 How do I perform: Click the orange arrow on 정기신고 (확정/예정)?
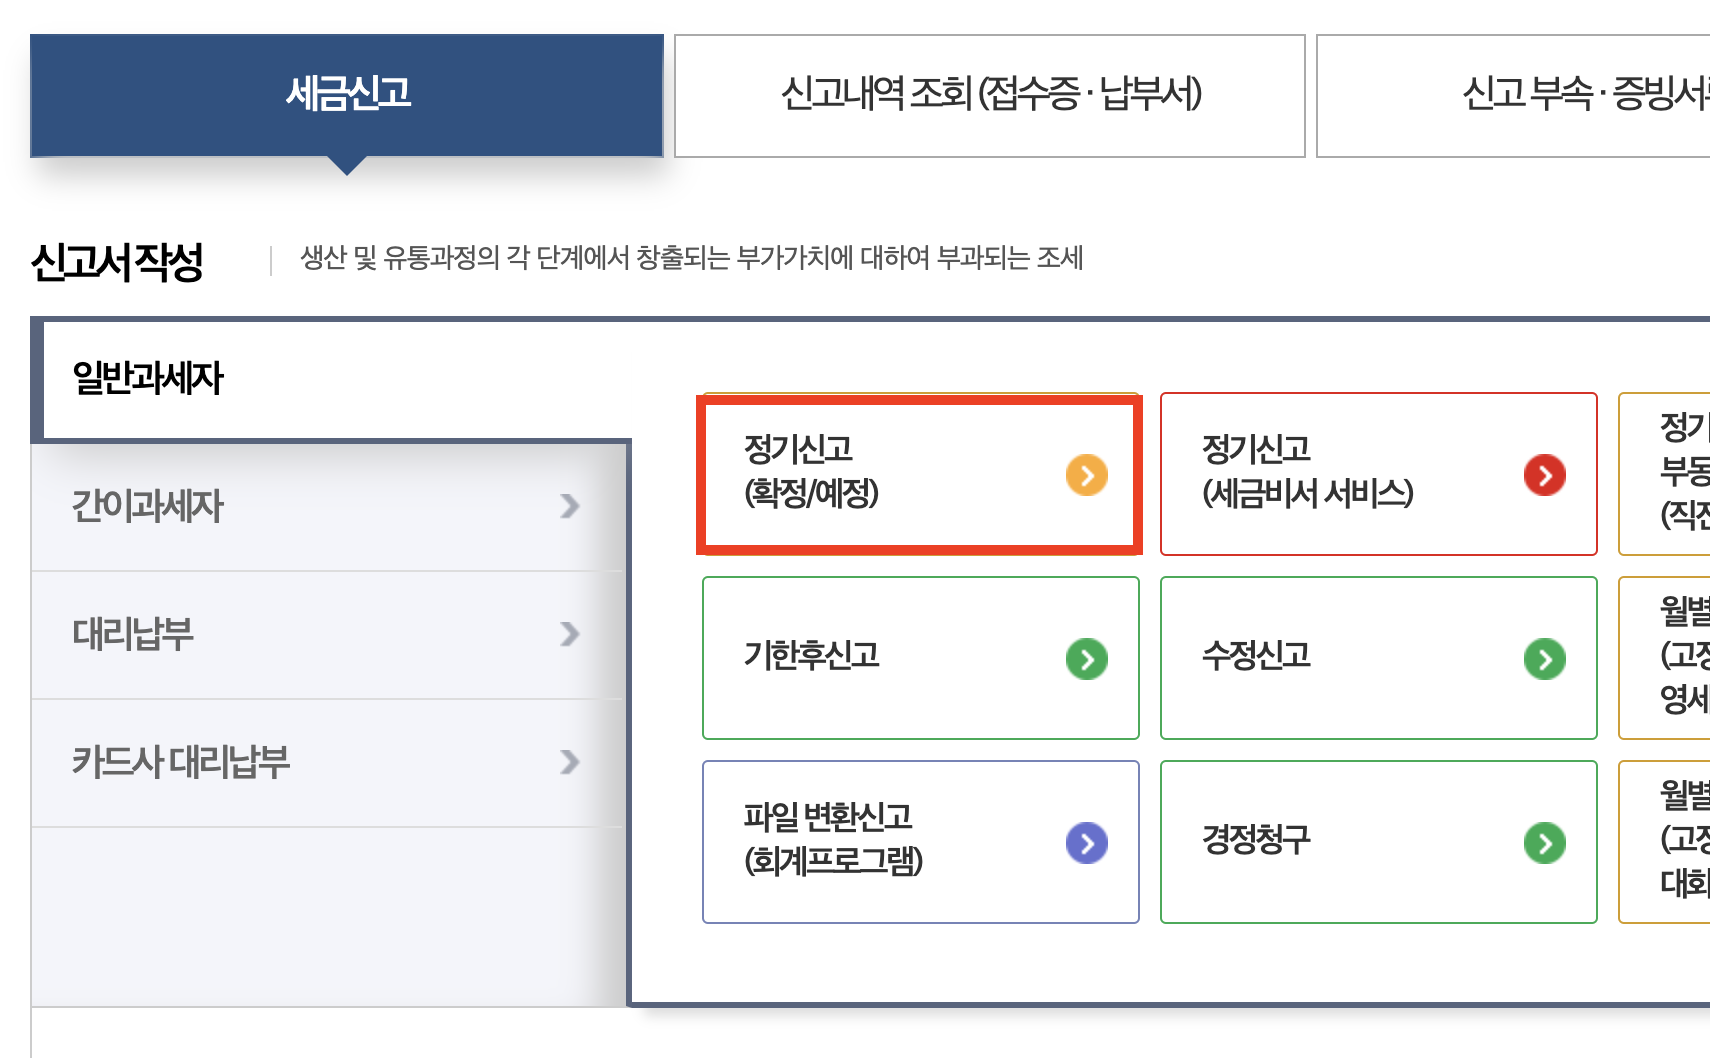click(1086, 475)
